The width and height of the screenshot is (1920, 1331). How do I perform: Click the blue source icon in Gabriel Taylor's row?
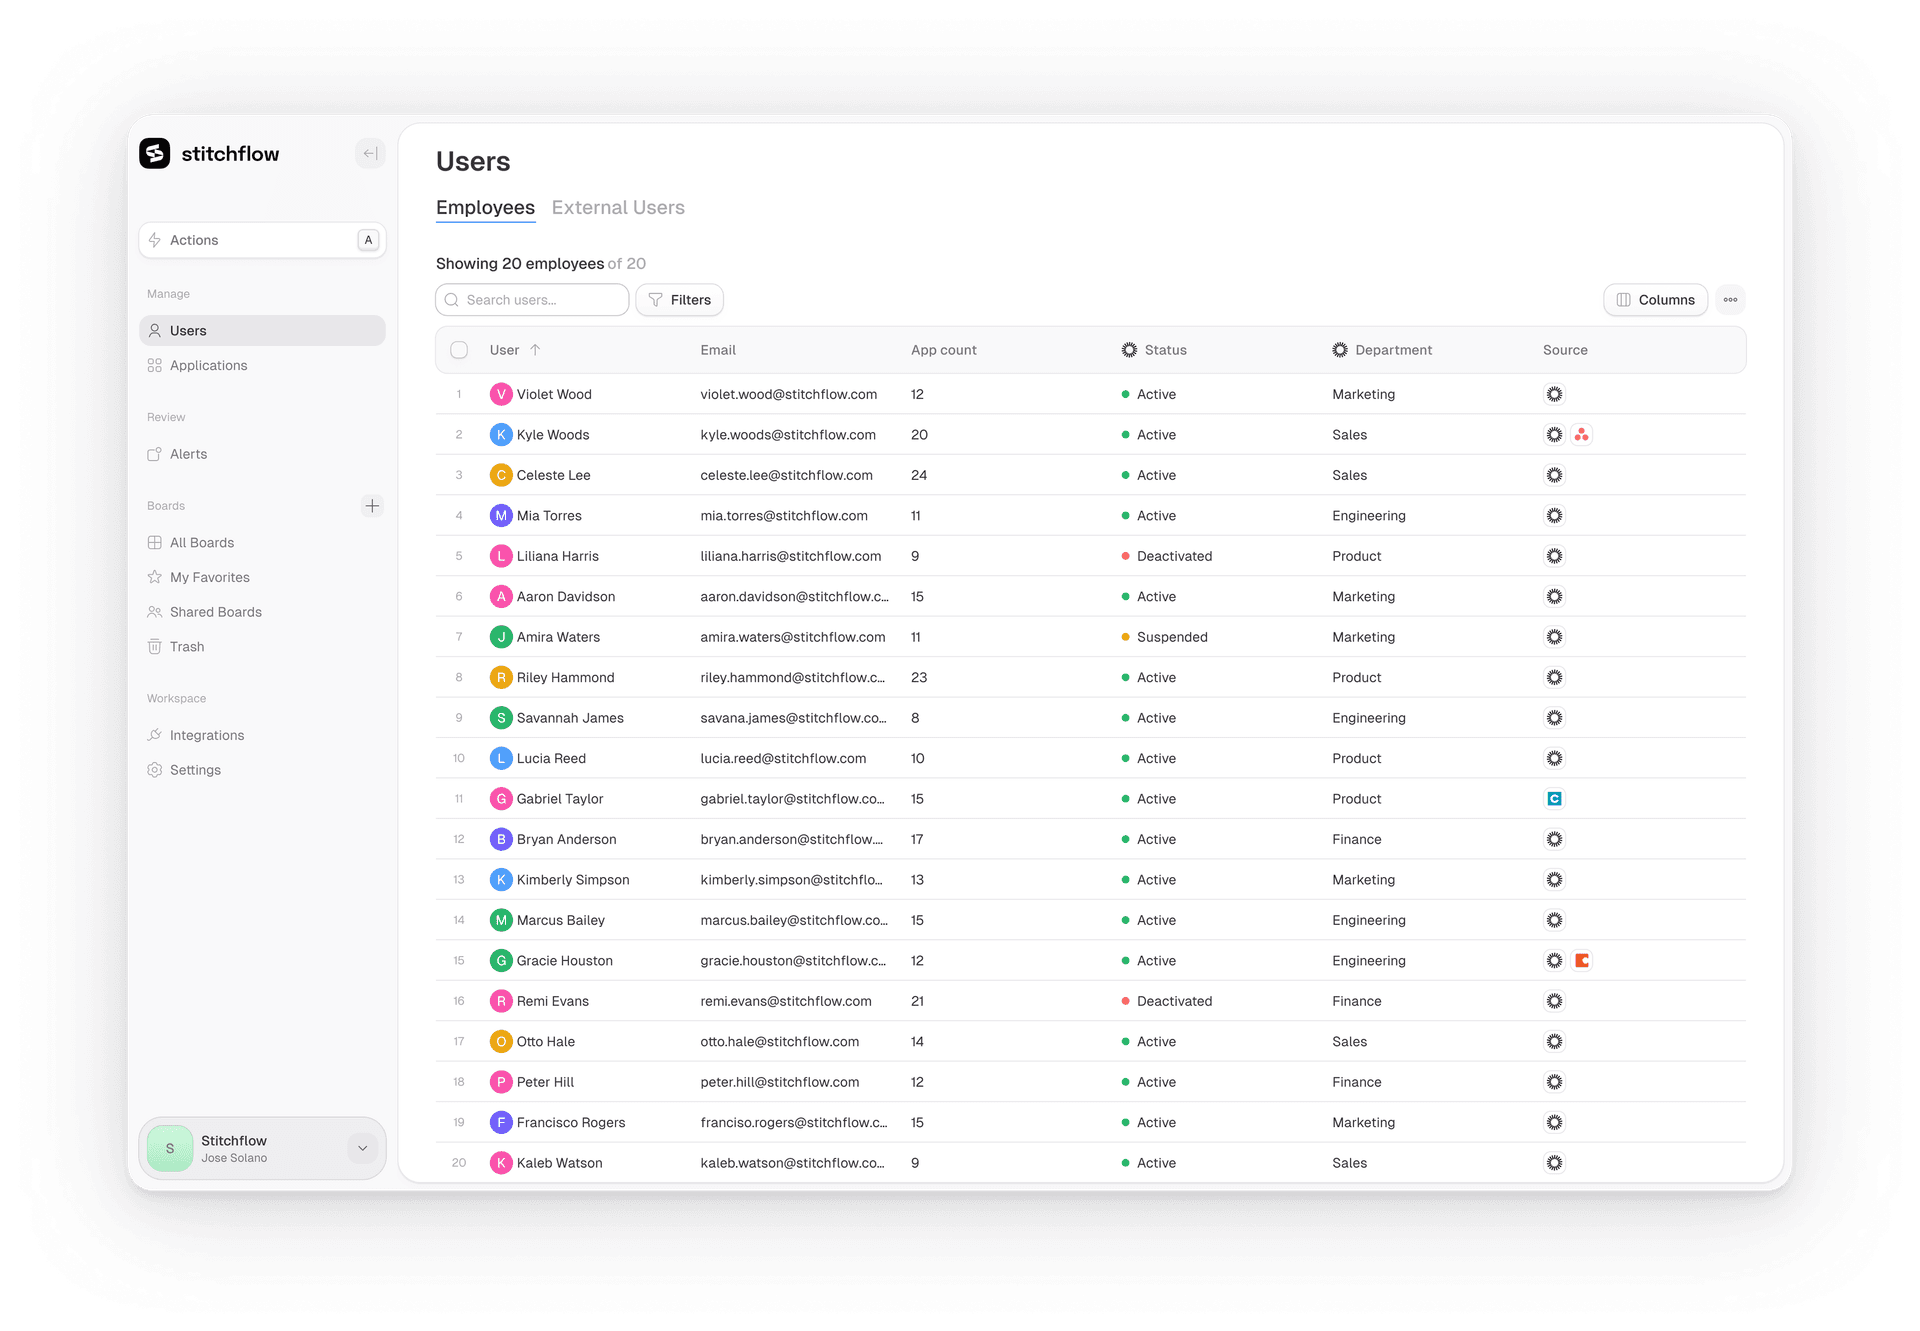tap(1554, 798)
